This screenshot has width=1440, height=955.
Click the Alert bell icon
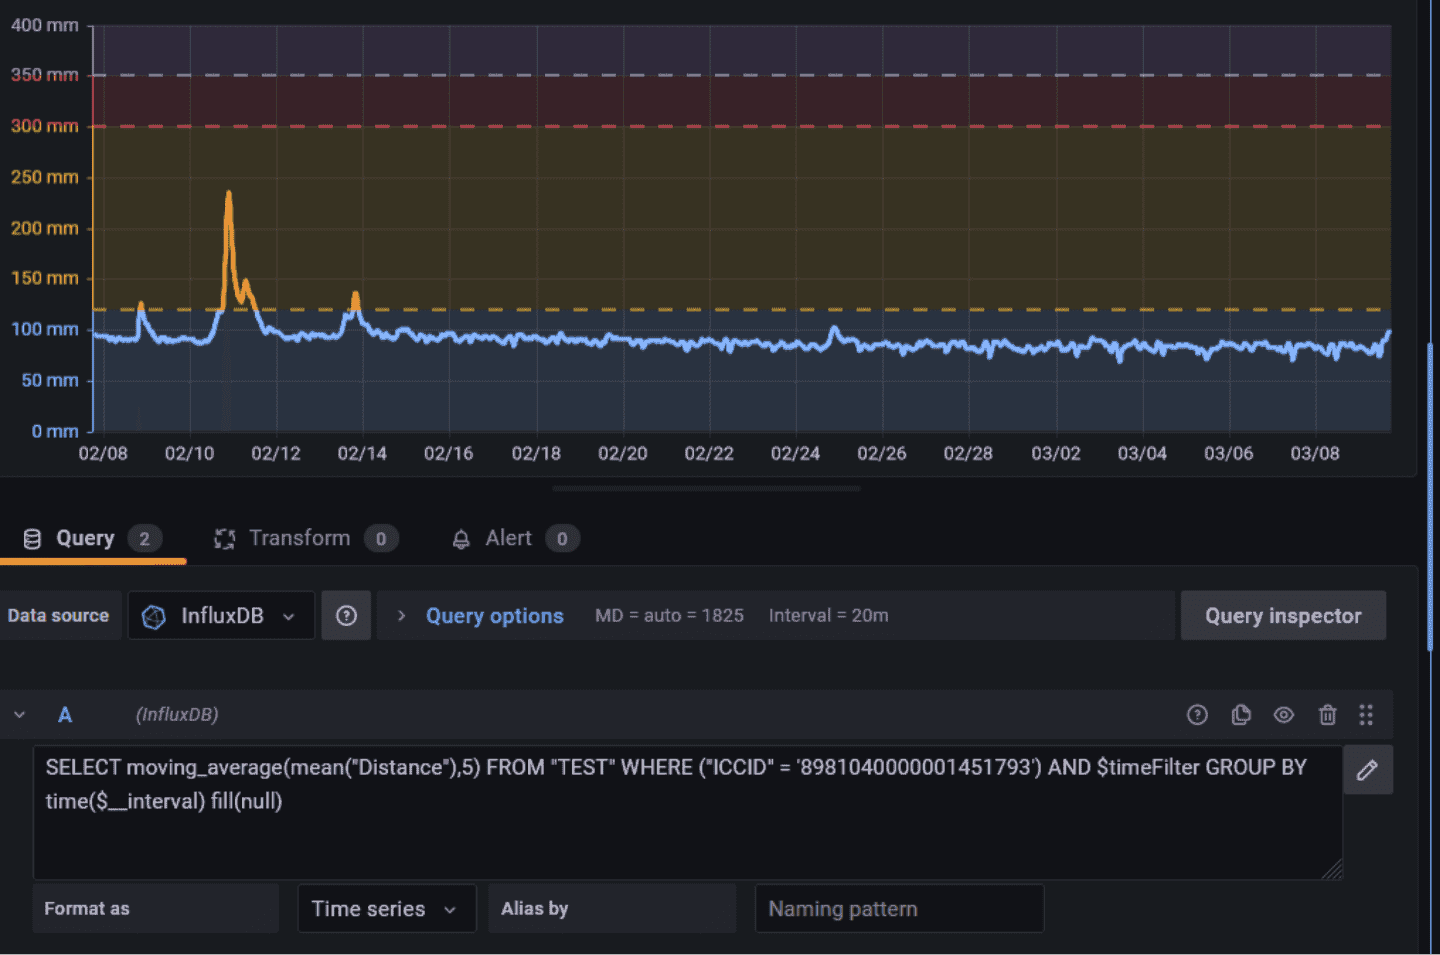click(461, 540)
